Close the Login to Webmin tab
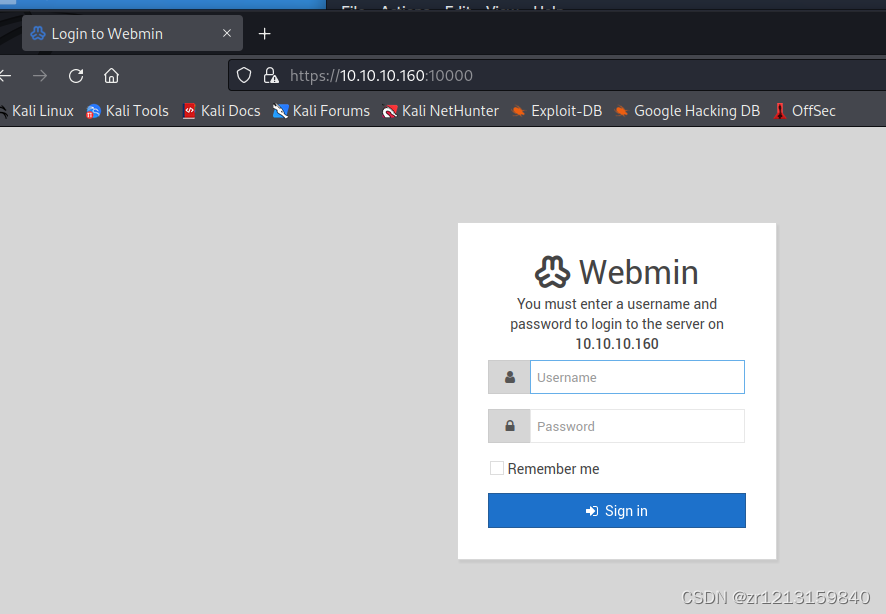This screenshot has width=886, height=614. 227,33
